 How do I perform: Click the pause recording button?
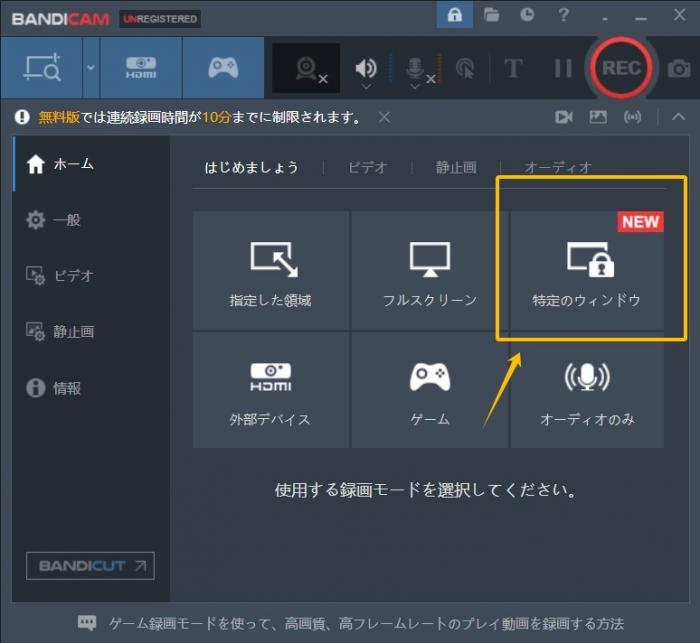tap(562, 68)
